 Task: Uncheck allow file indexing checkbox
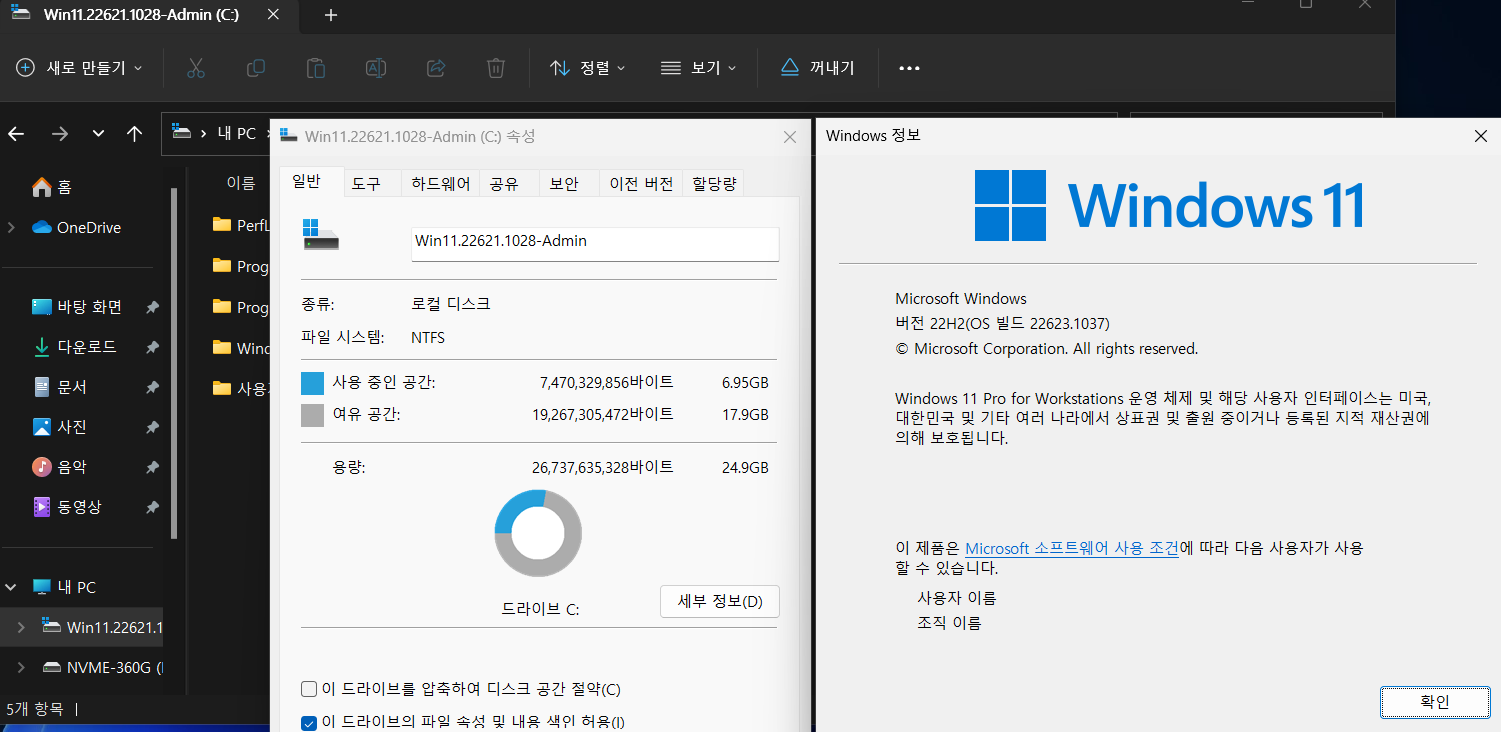click(309, 722)
